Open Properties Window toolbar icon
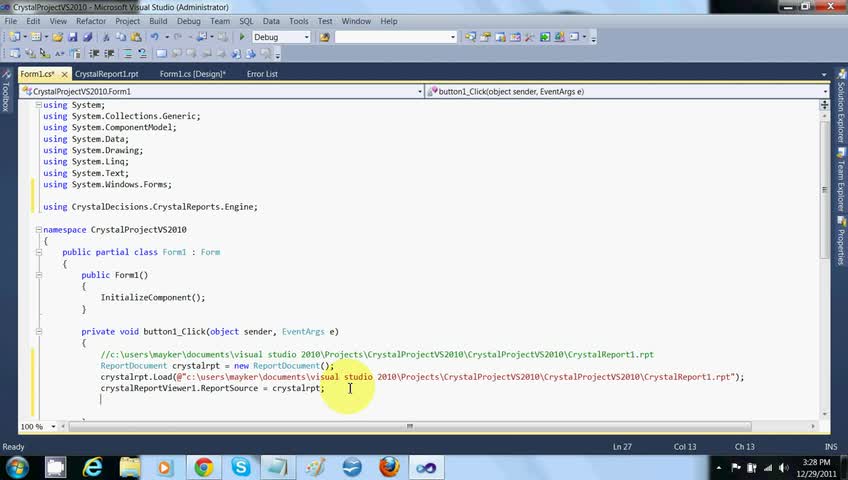Screen dimensions: 848x480 tap(486, 37)
